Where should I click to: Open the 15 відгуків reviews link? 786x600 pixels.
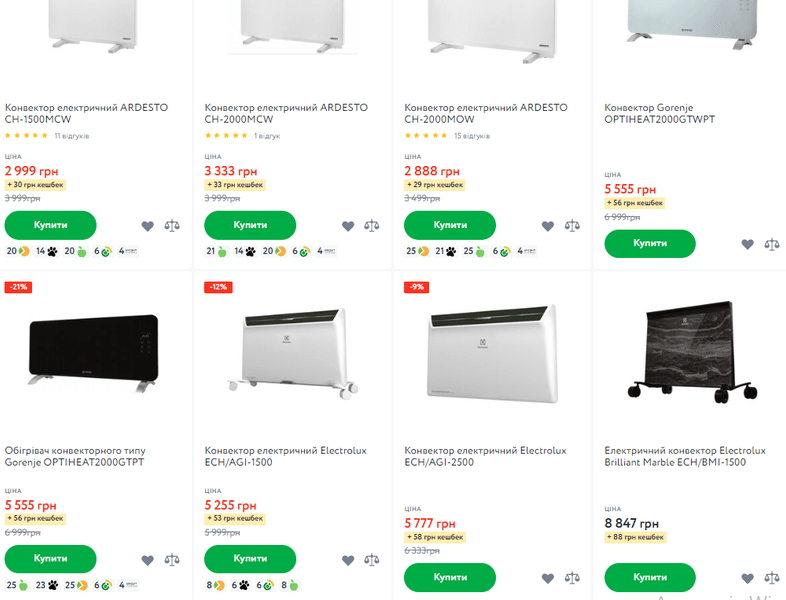pyautogui.click(x=471, y=136)
